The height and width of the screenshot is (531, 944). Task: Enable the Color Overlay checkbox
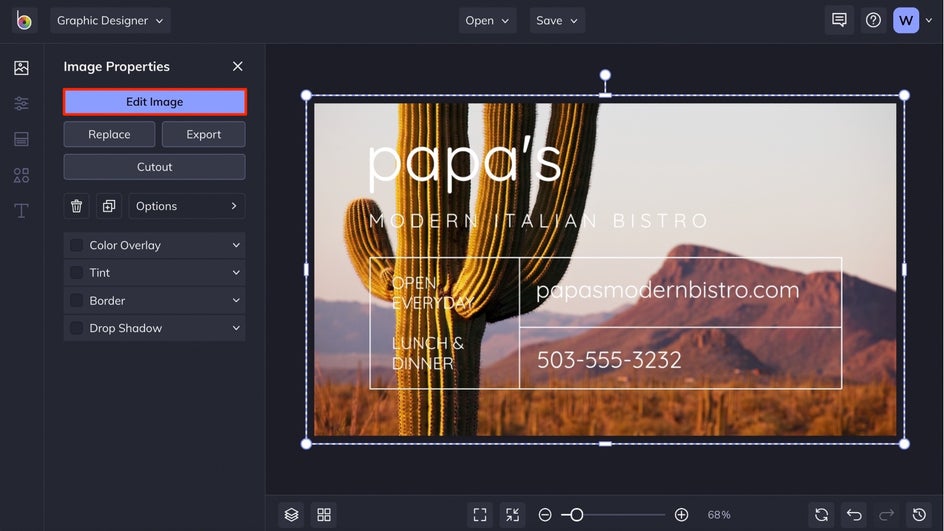point(76,246)
